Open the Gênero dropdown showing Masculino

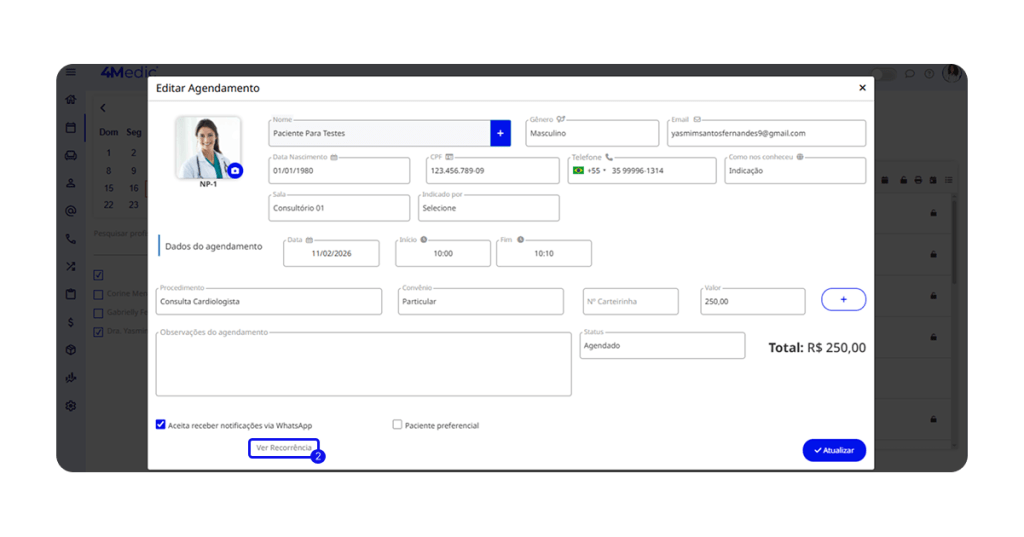591,133
